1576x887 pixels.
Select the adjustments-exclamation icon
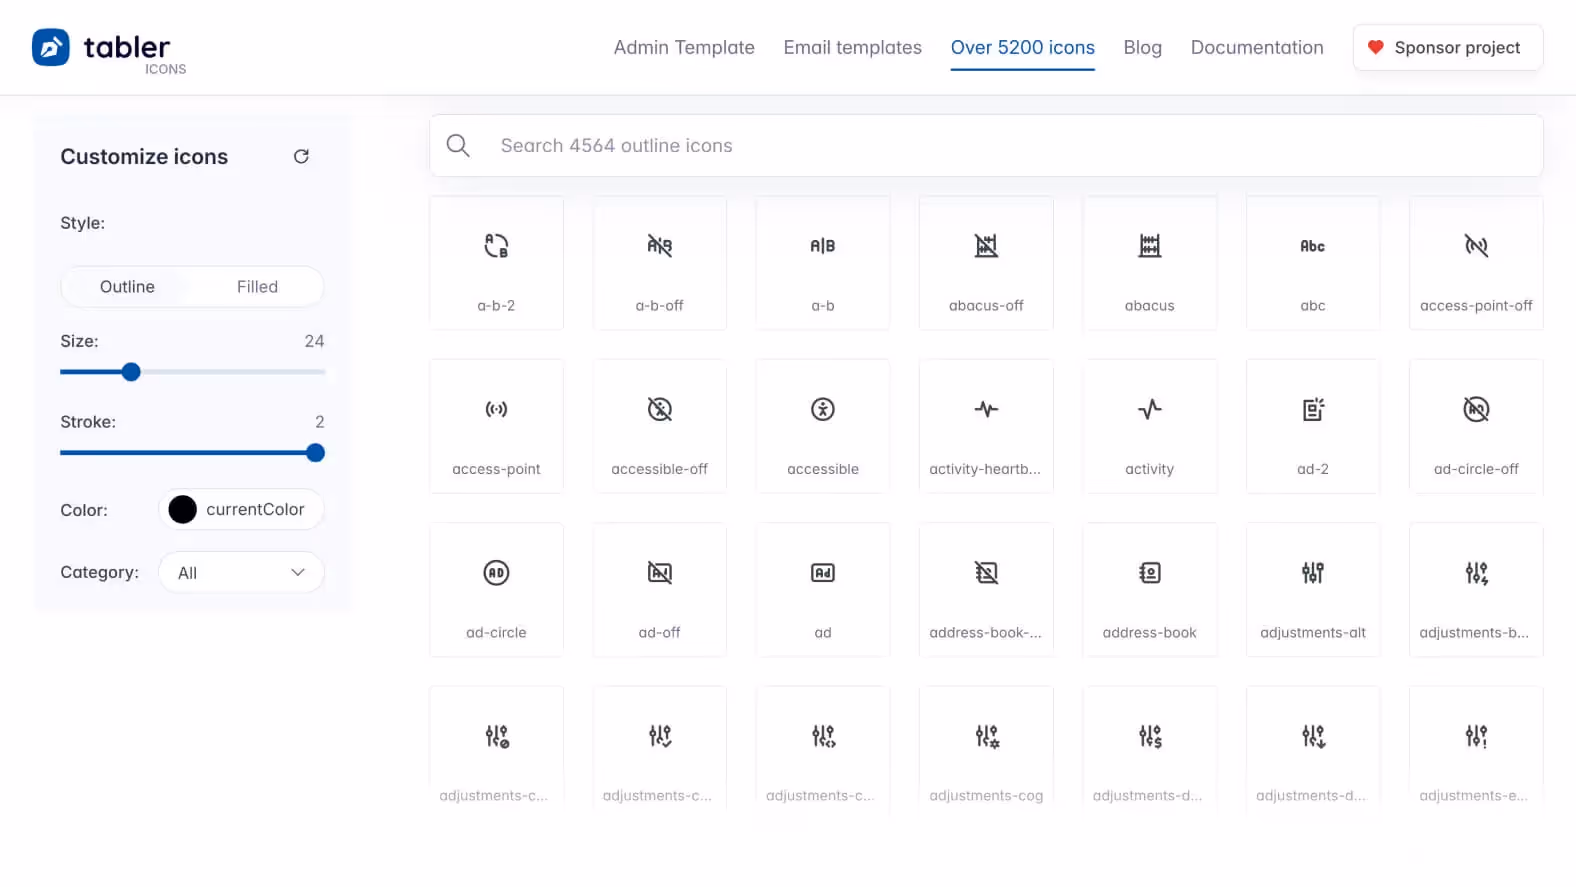click(1476, 748)
